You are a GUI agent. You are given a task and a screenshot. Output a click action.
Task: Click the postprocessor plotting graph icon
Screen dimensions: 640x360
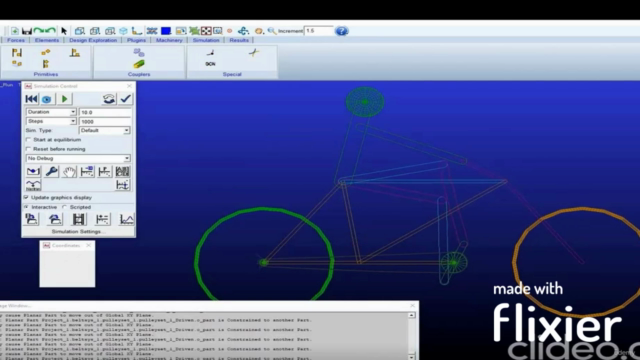click(x=127, y=219)
